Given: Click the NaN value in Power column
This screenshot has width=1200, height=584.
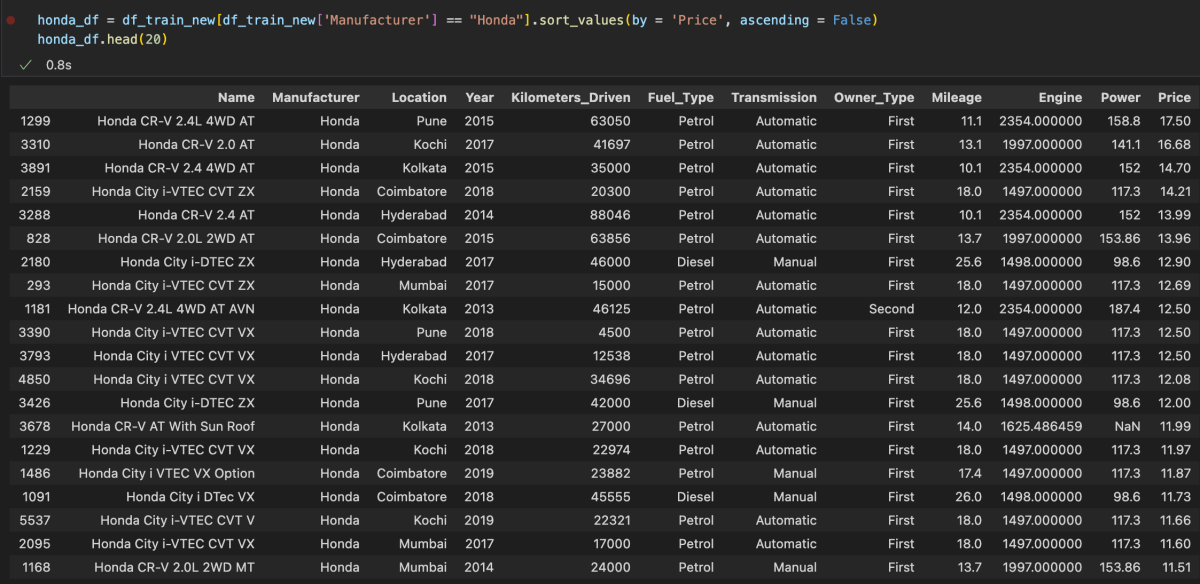Looking at the screenshot, I should (1127, 426).
